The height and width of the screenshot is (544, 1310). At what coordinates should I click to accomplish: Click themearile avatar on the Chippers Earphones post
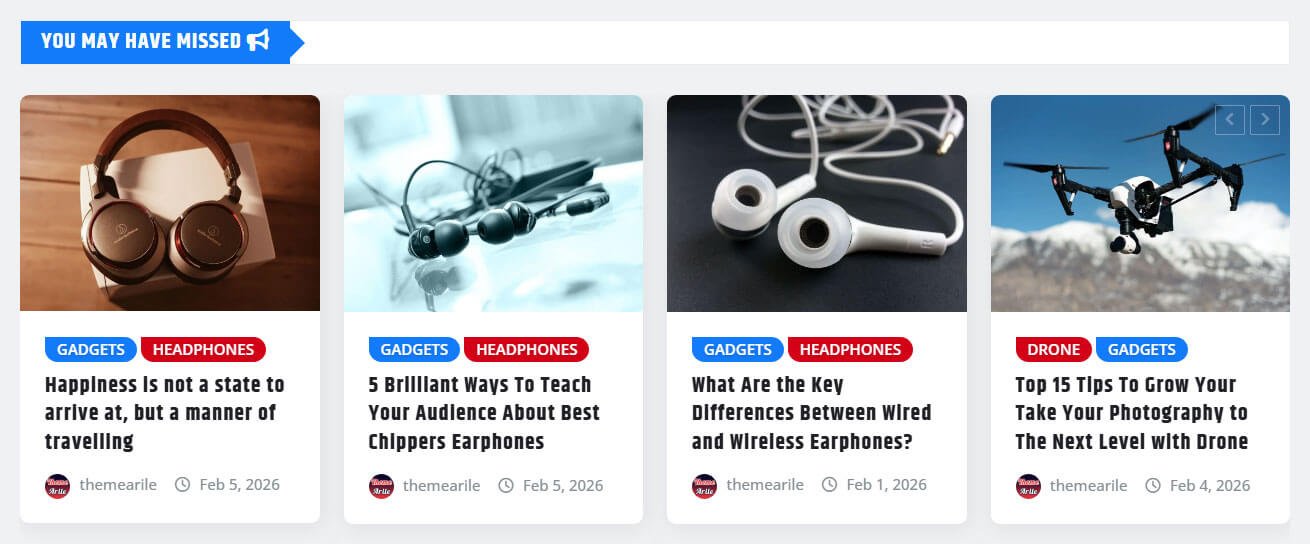(381, 486)
